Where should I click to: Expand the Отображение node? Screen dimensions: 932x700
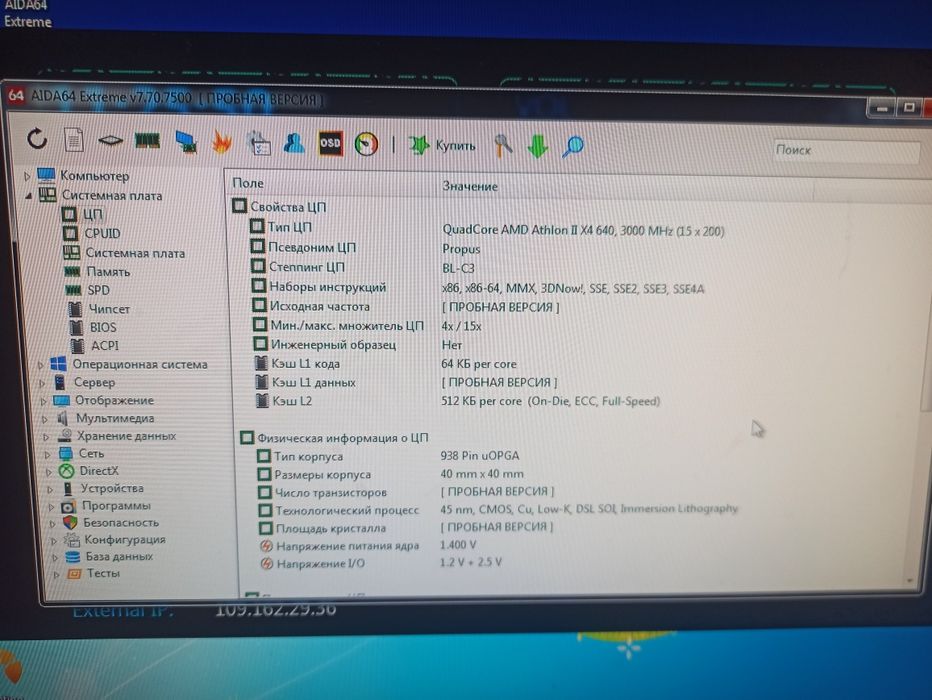coord(43,401)
